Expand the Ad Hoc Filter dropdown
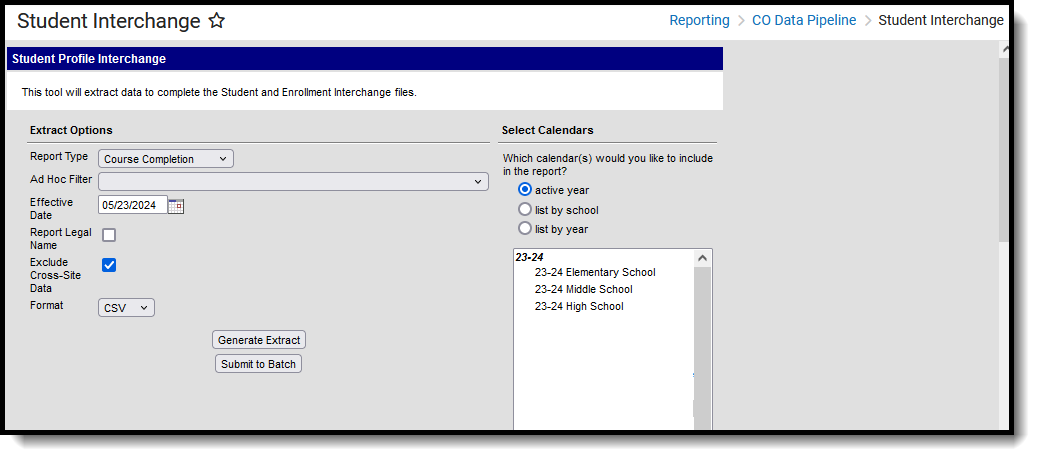1039x460 pixels. (293, 182)
